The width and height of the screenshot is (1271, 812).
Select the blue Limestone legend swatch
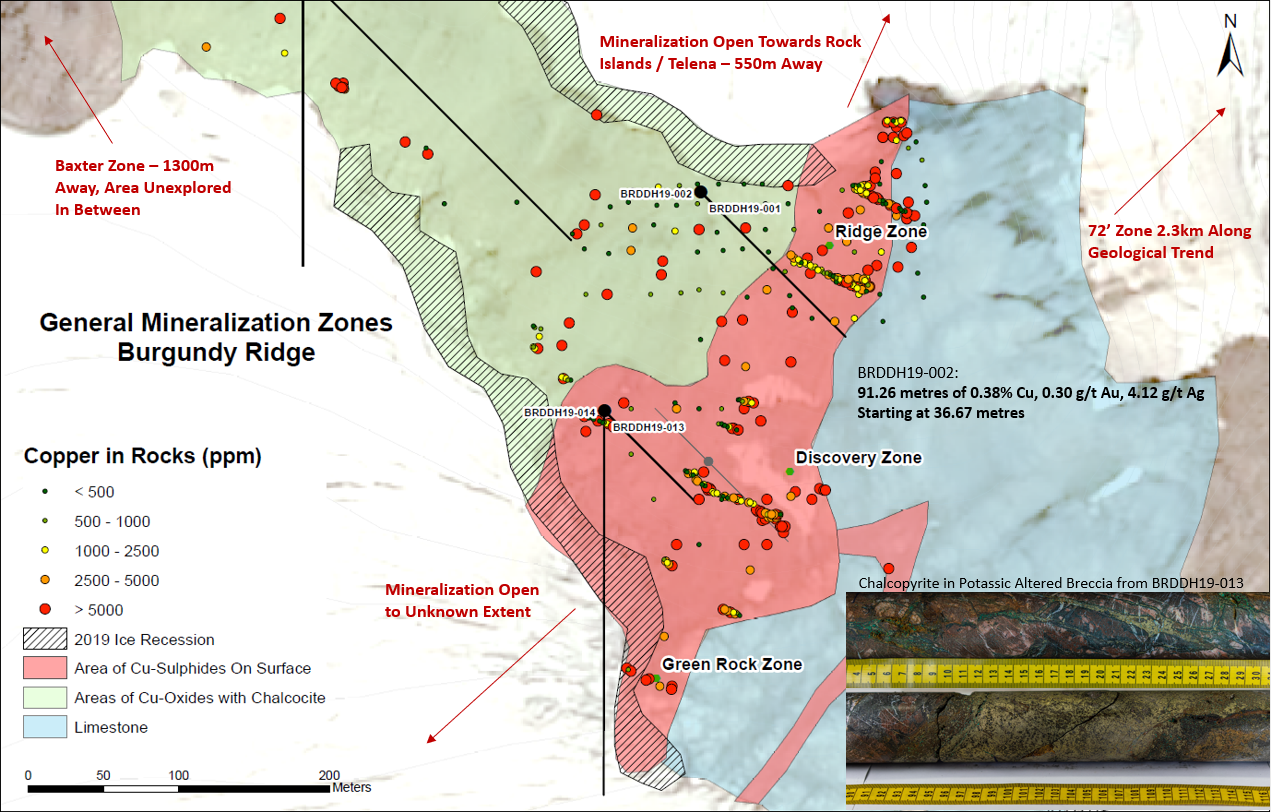pyautogui.click(x=43, y=727)
